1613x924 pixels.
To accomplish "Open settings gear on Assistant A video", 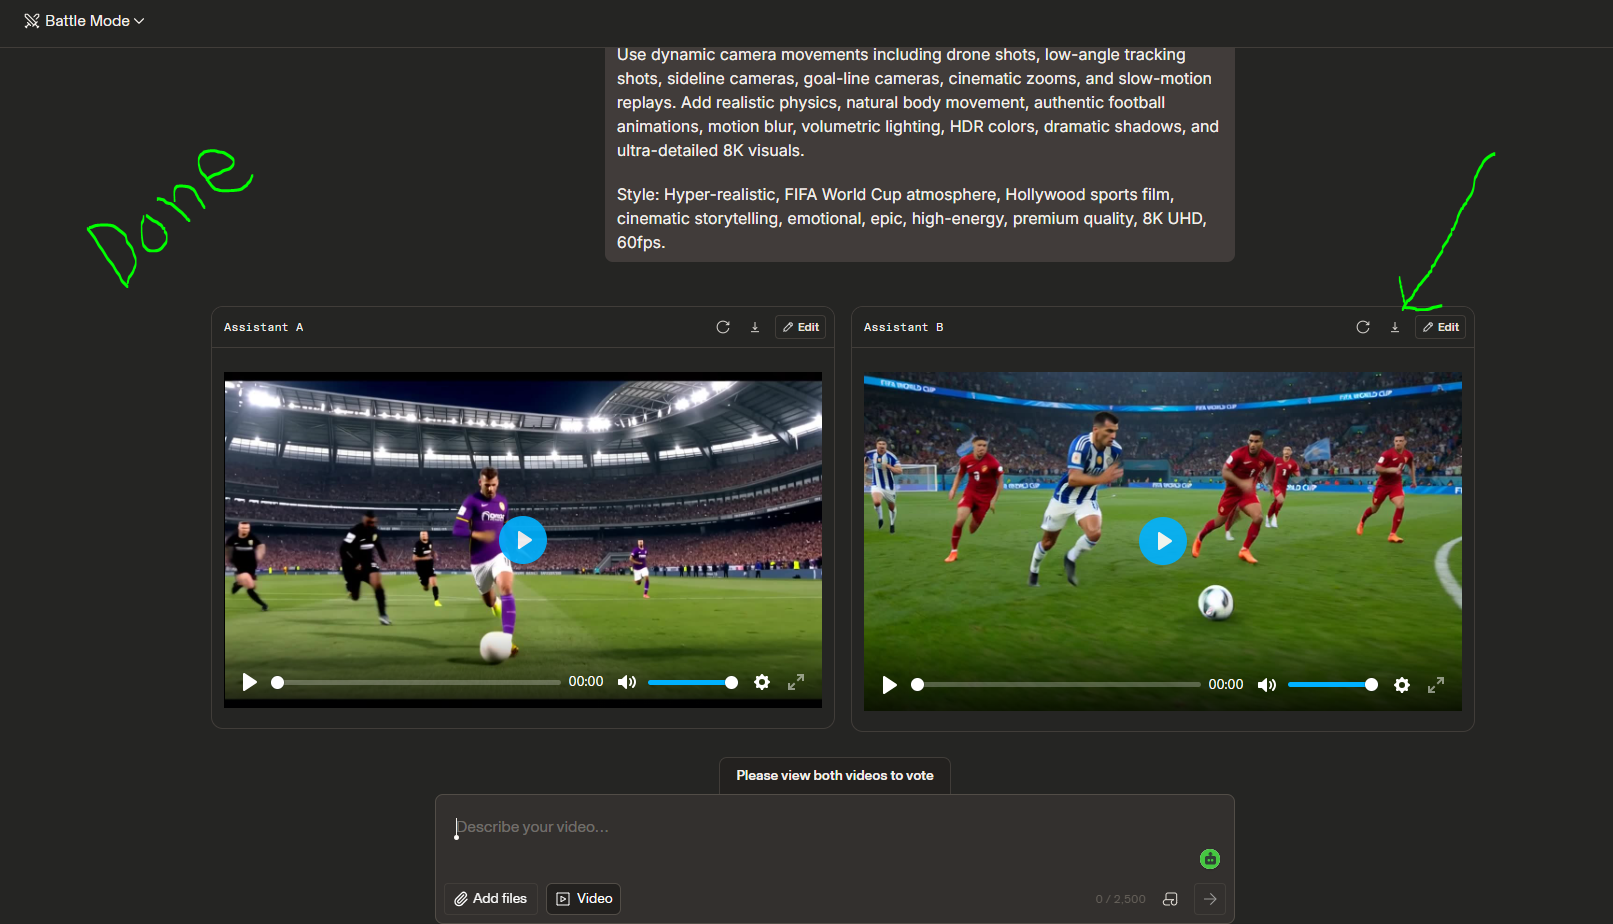I will 762,682.
